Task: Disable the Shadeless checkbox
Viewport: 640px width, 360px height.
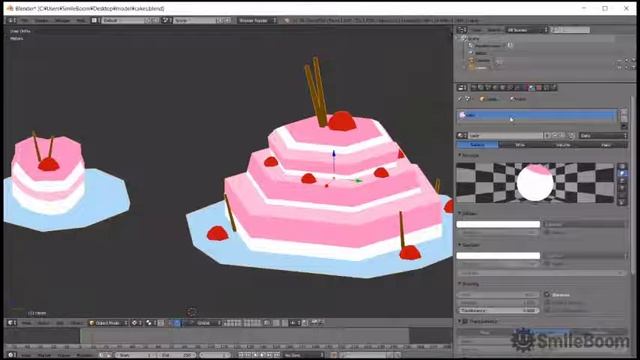Action: [547, 294]
